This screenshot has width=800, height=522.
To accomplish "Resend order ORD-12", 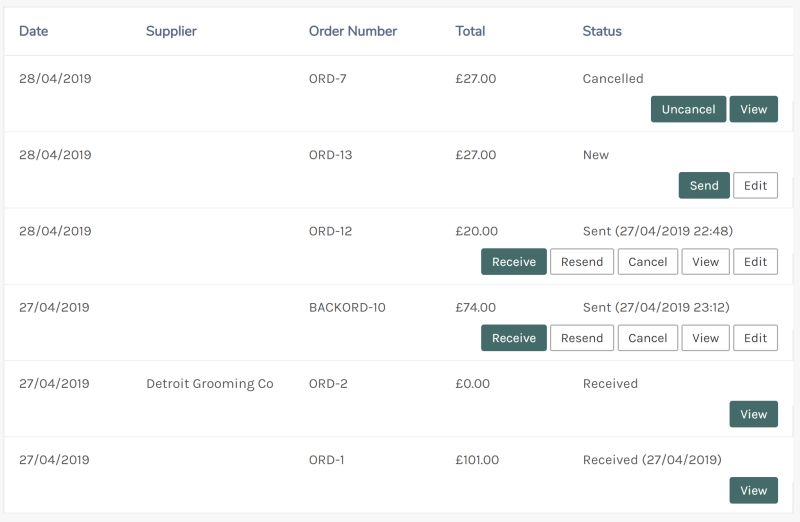I will pos(582,261).
